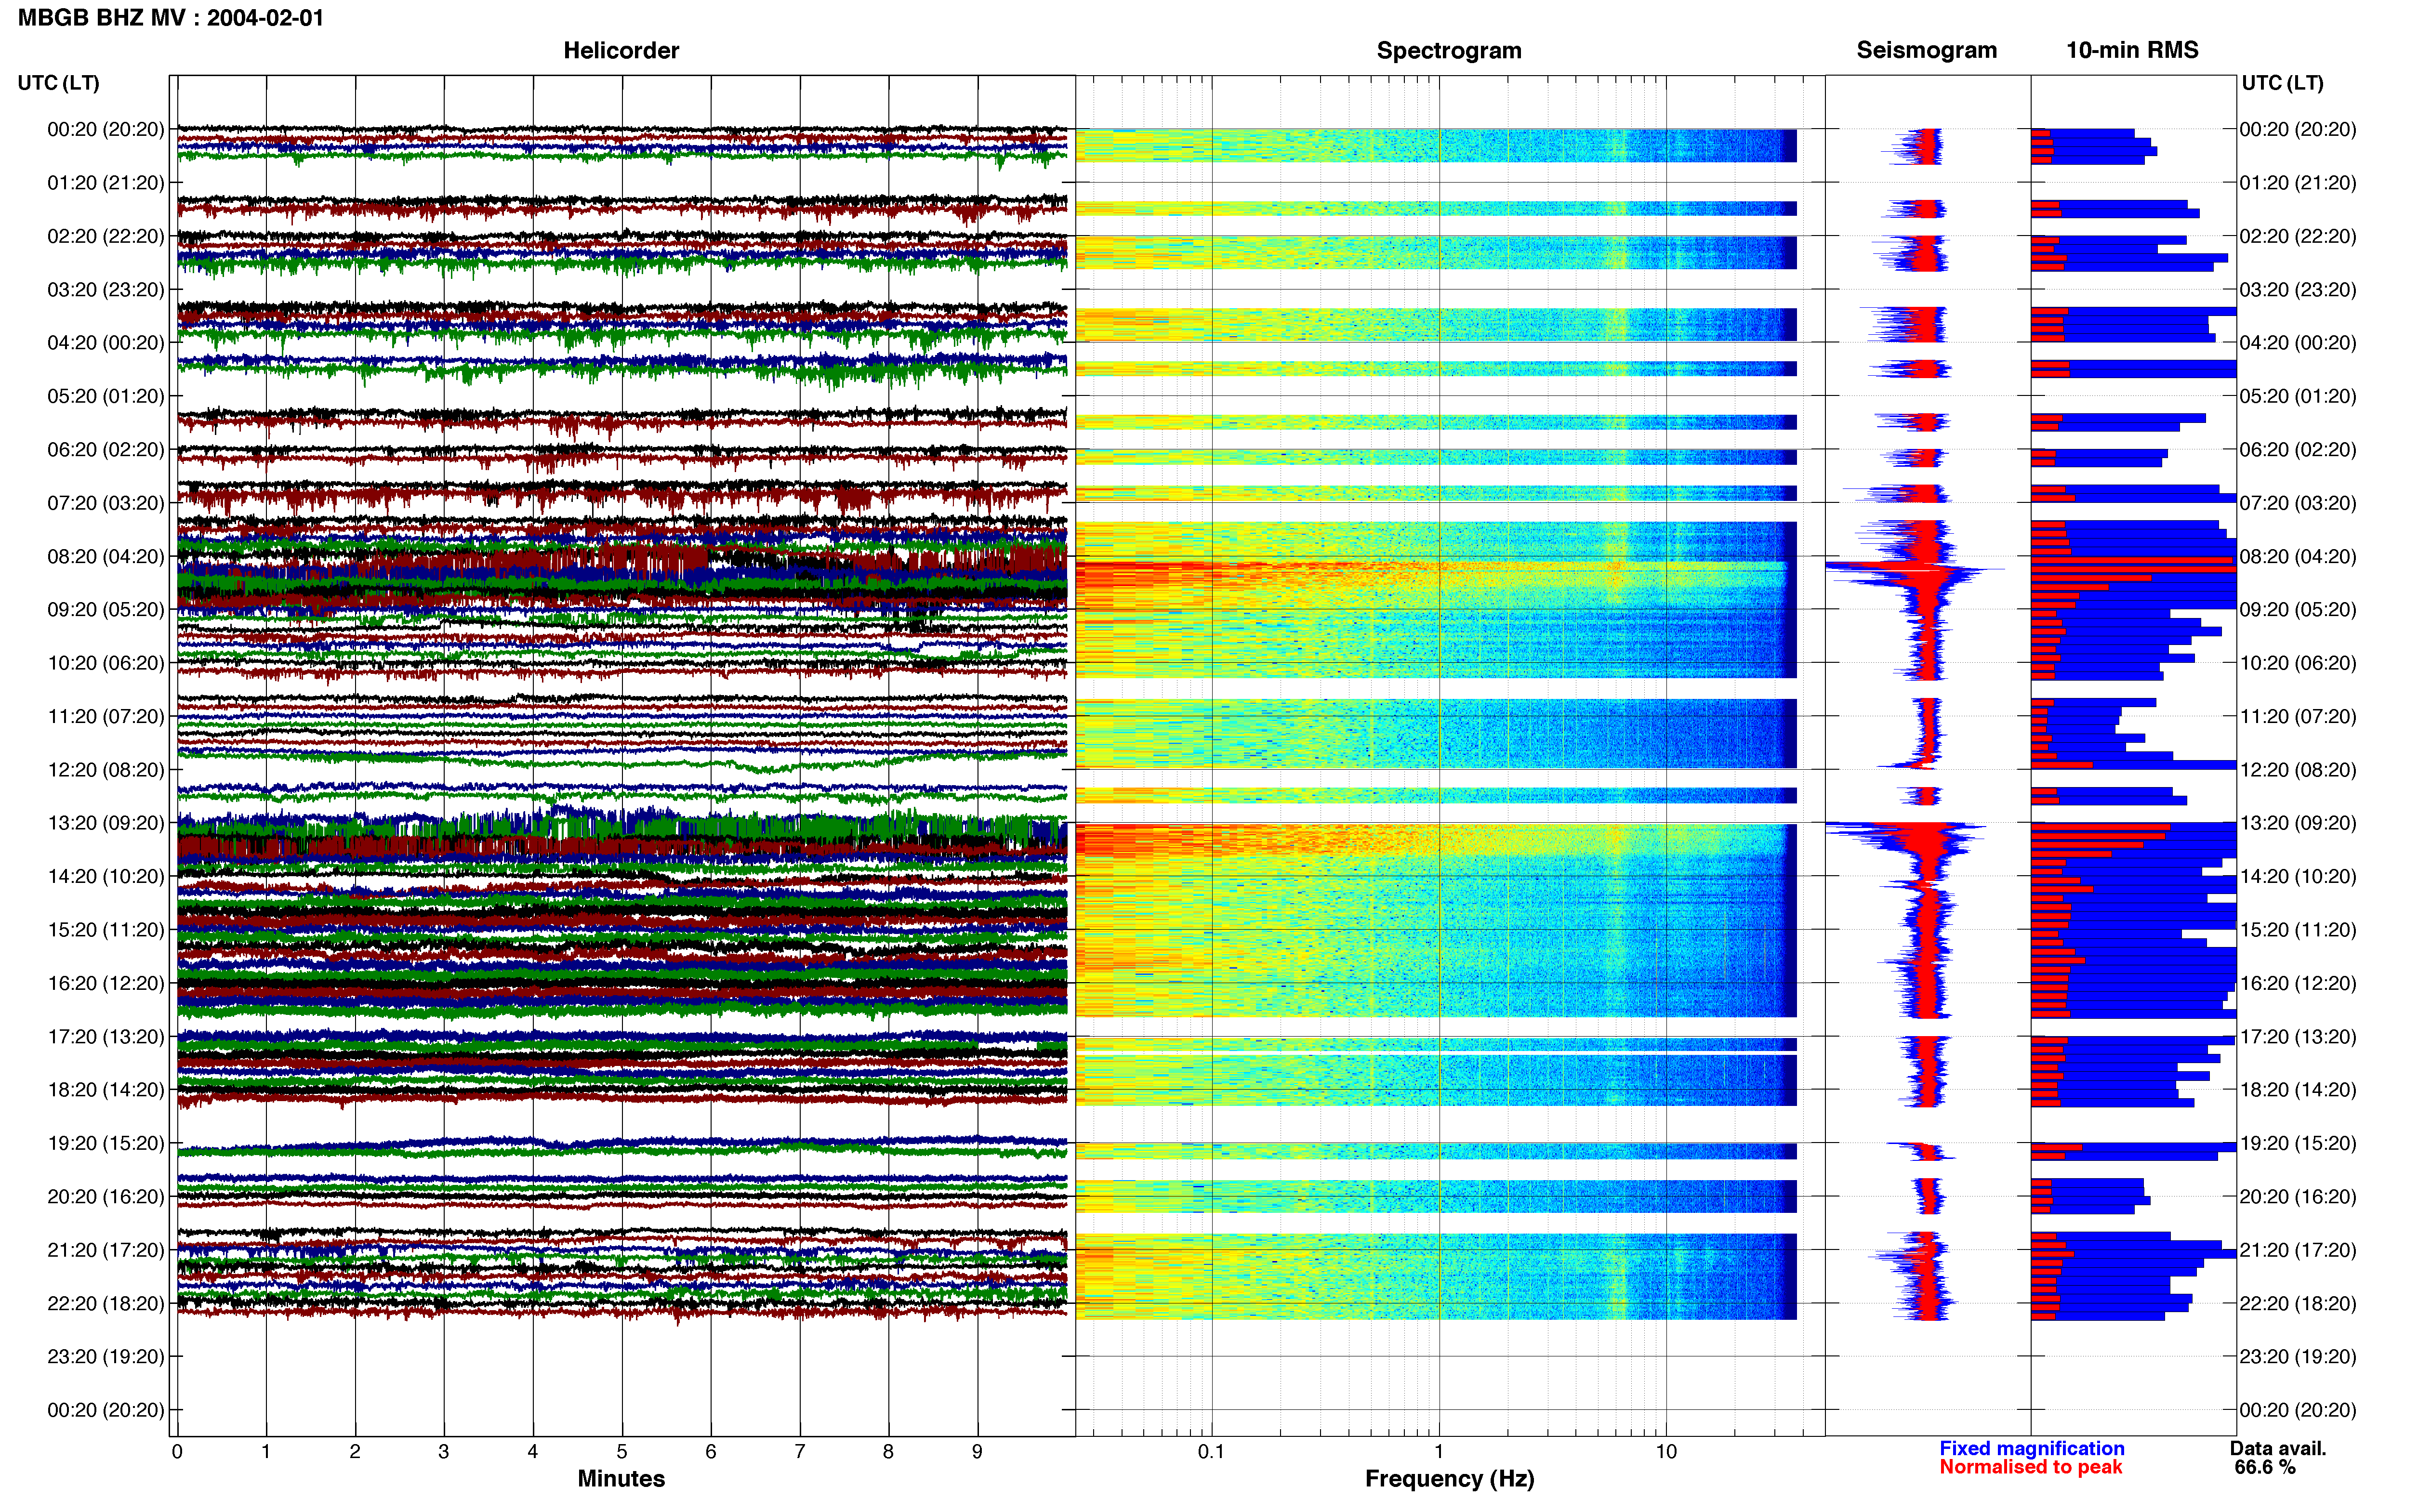The width and height of the screenshot is (2418, 1512).
Task: Click the 'Normalised to peak' legend text
Action: [2030, 1467]
